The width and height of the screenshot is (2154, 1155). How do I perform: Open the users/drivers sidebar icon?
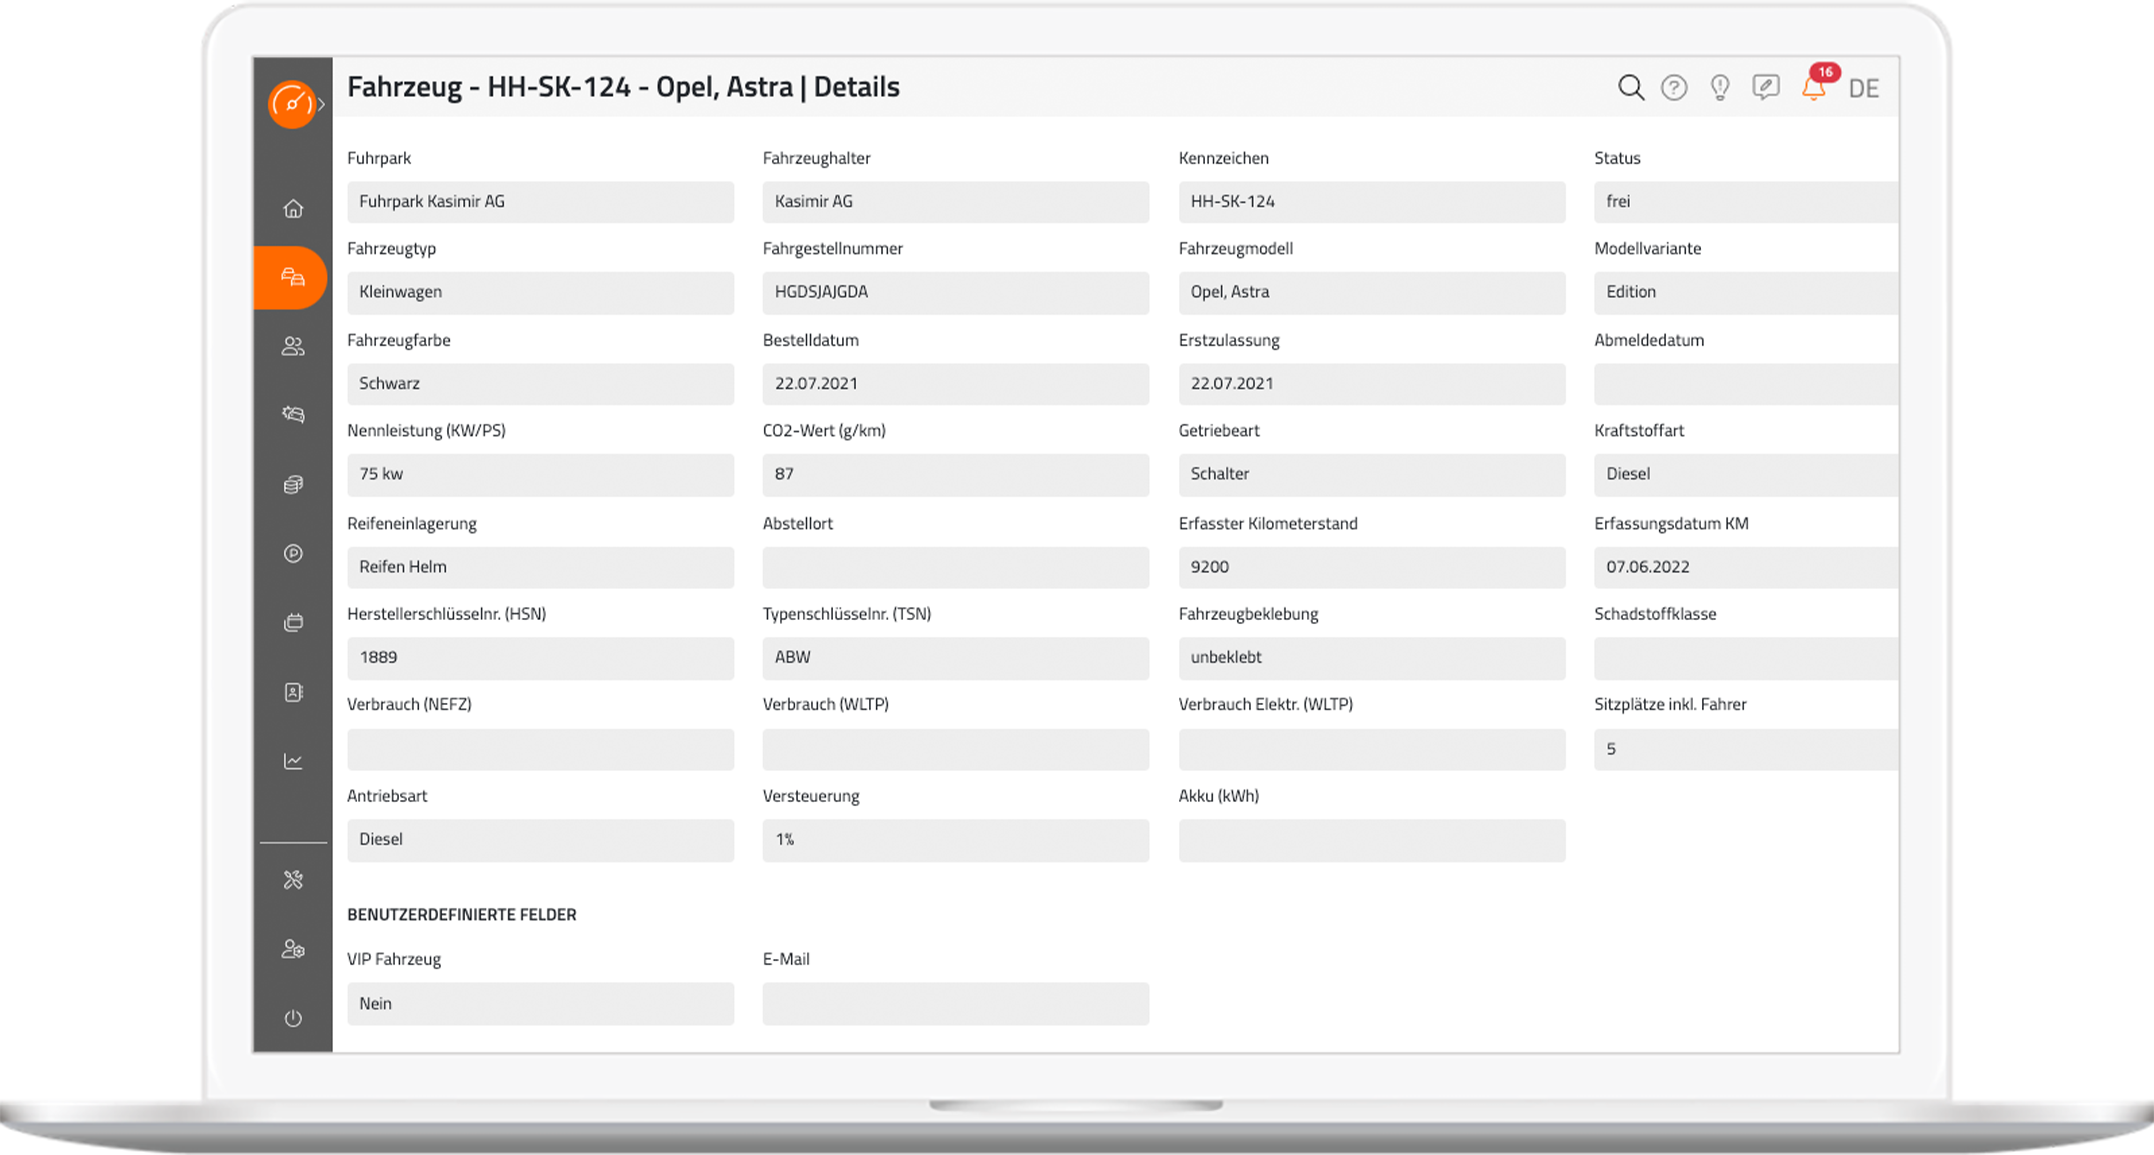coord(293,346)
